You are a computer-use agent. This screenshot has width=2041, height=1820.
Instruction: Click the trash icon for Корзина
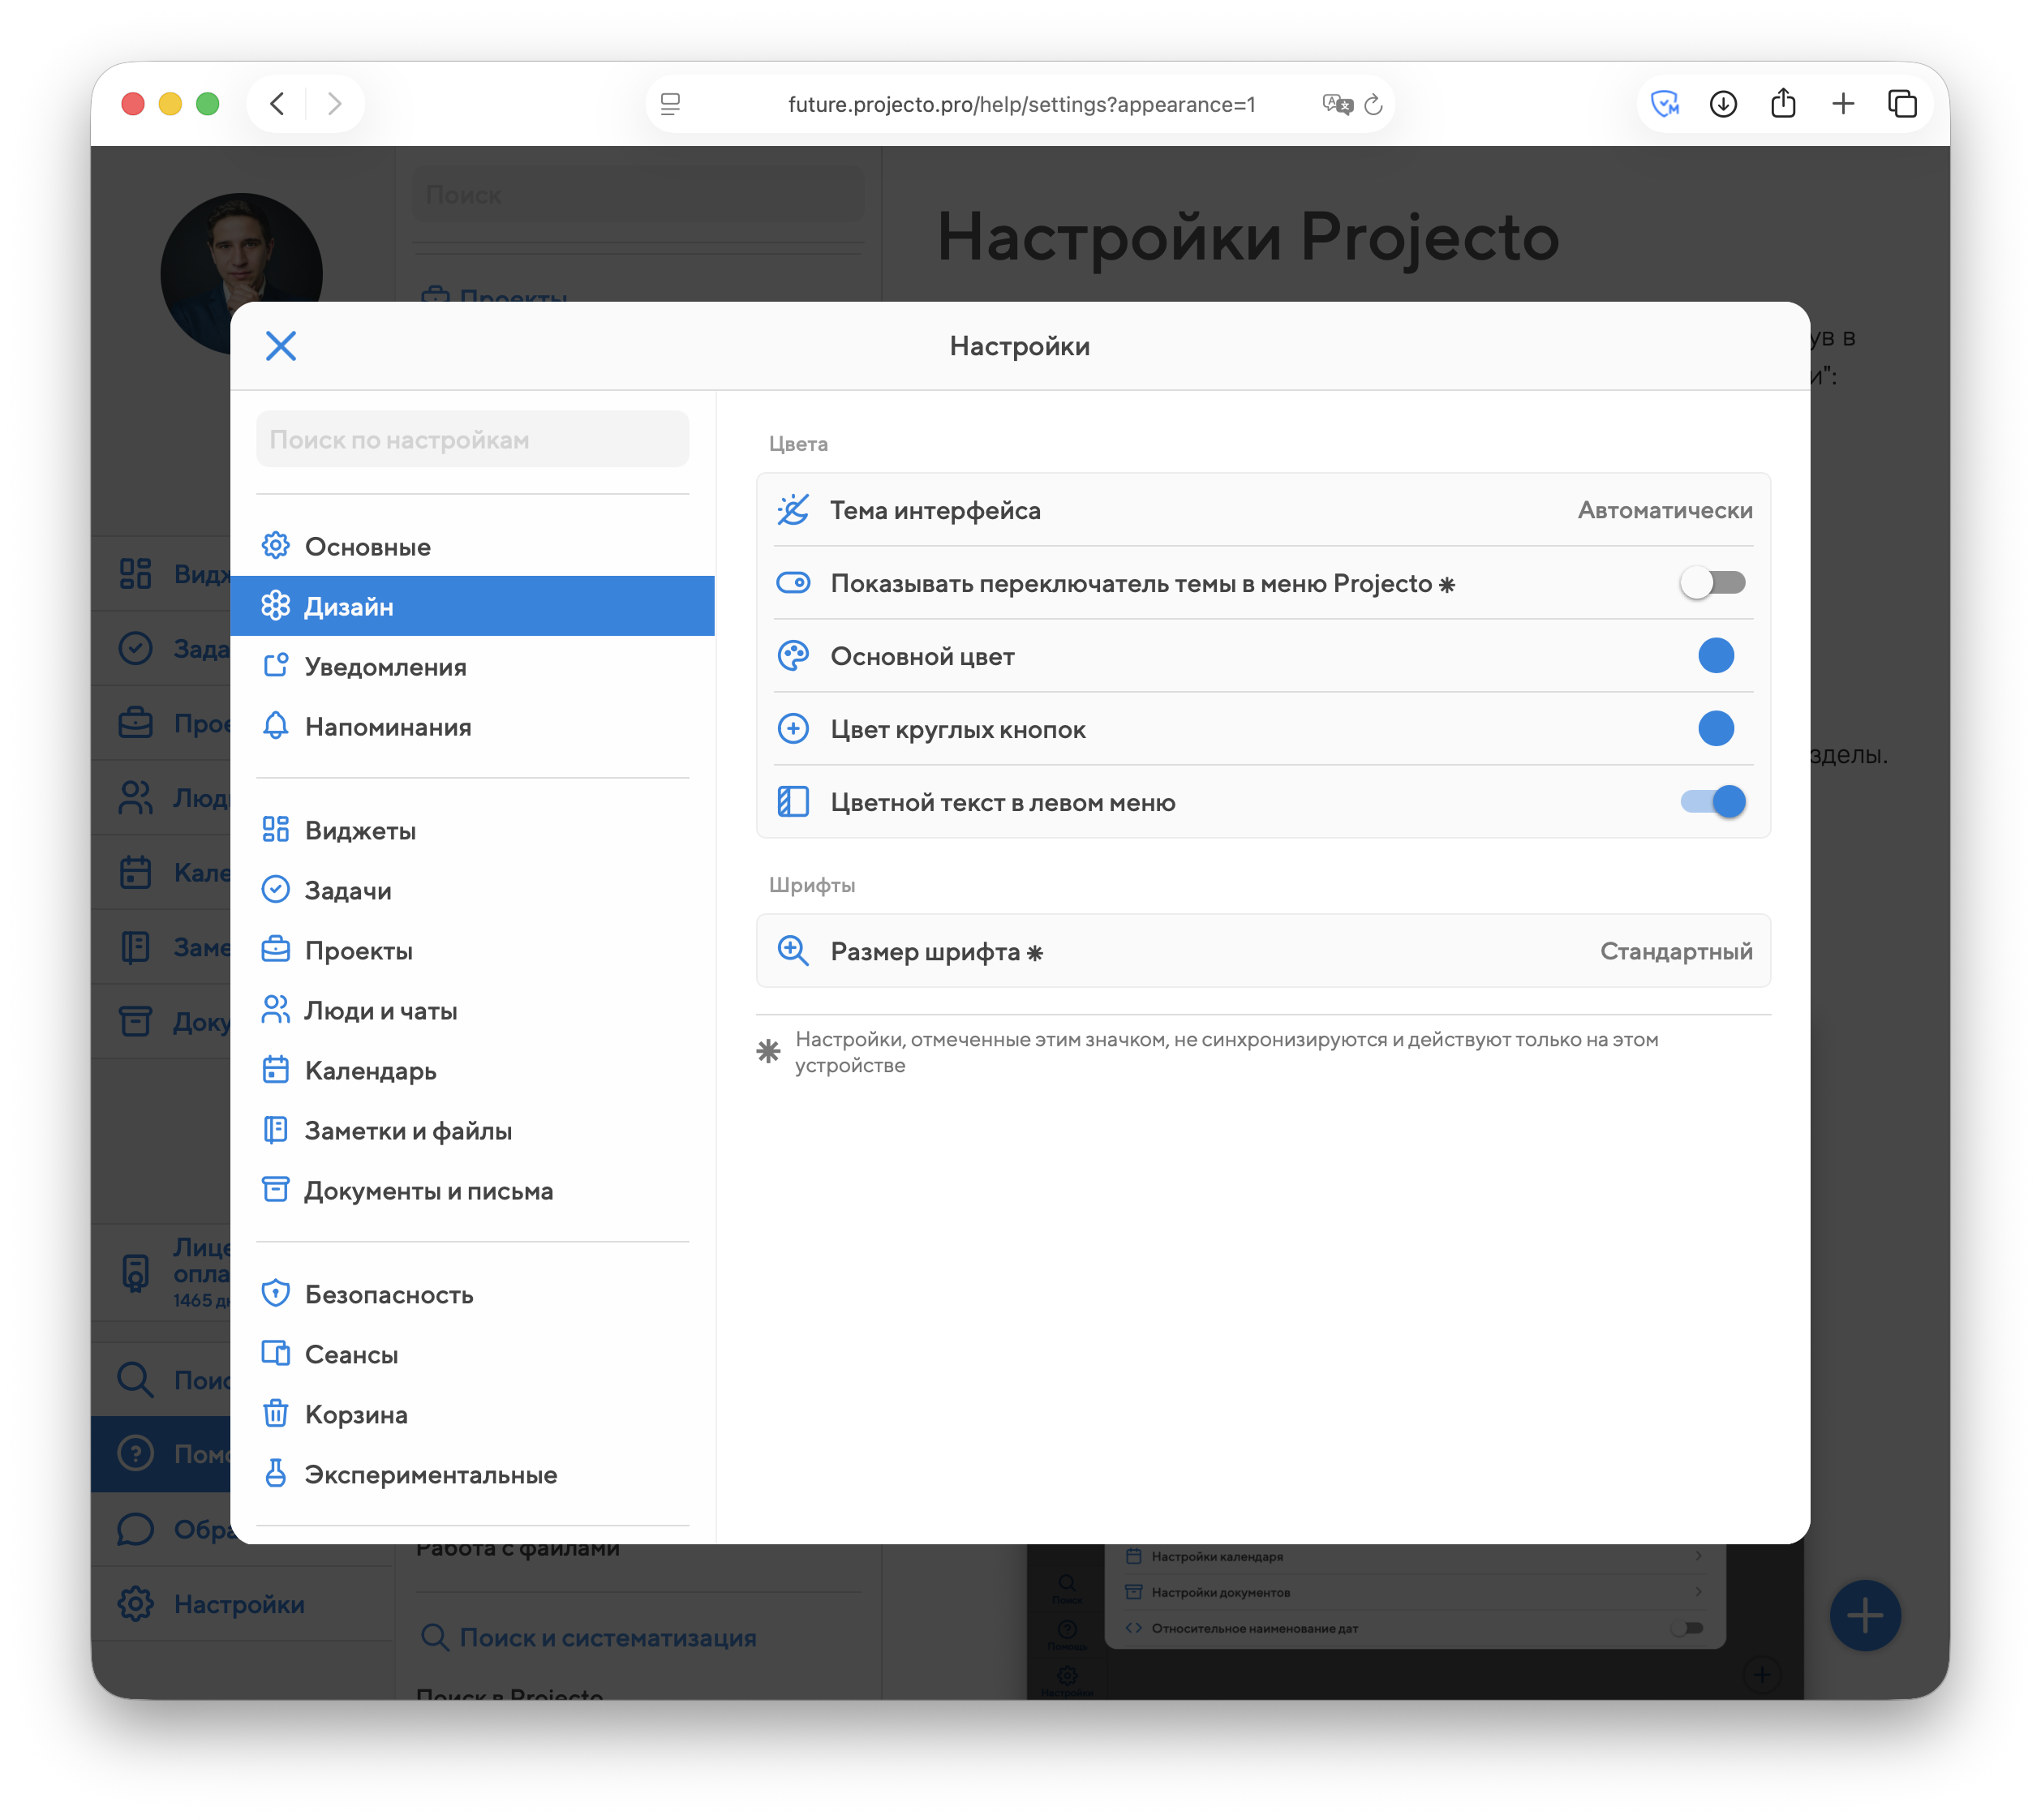[x=276, y=1414]
